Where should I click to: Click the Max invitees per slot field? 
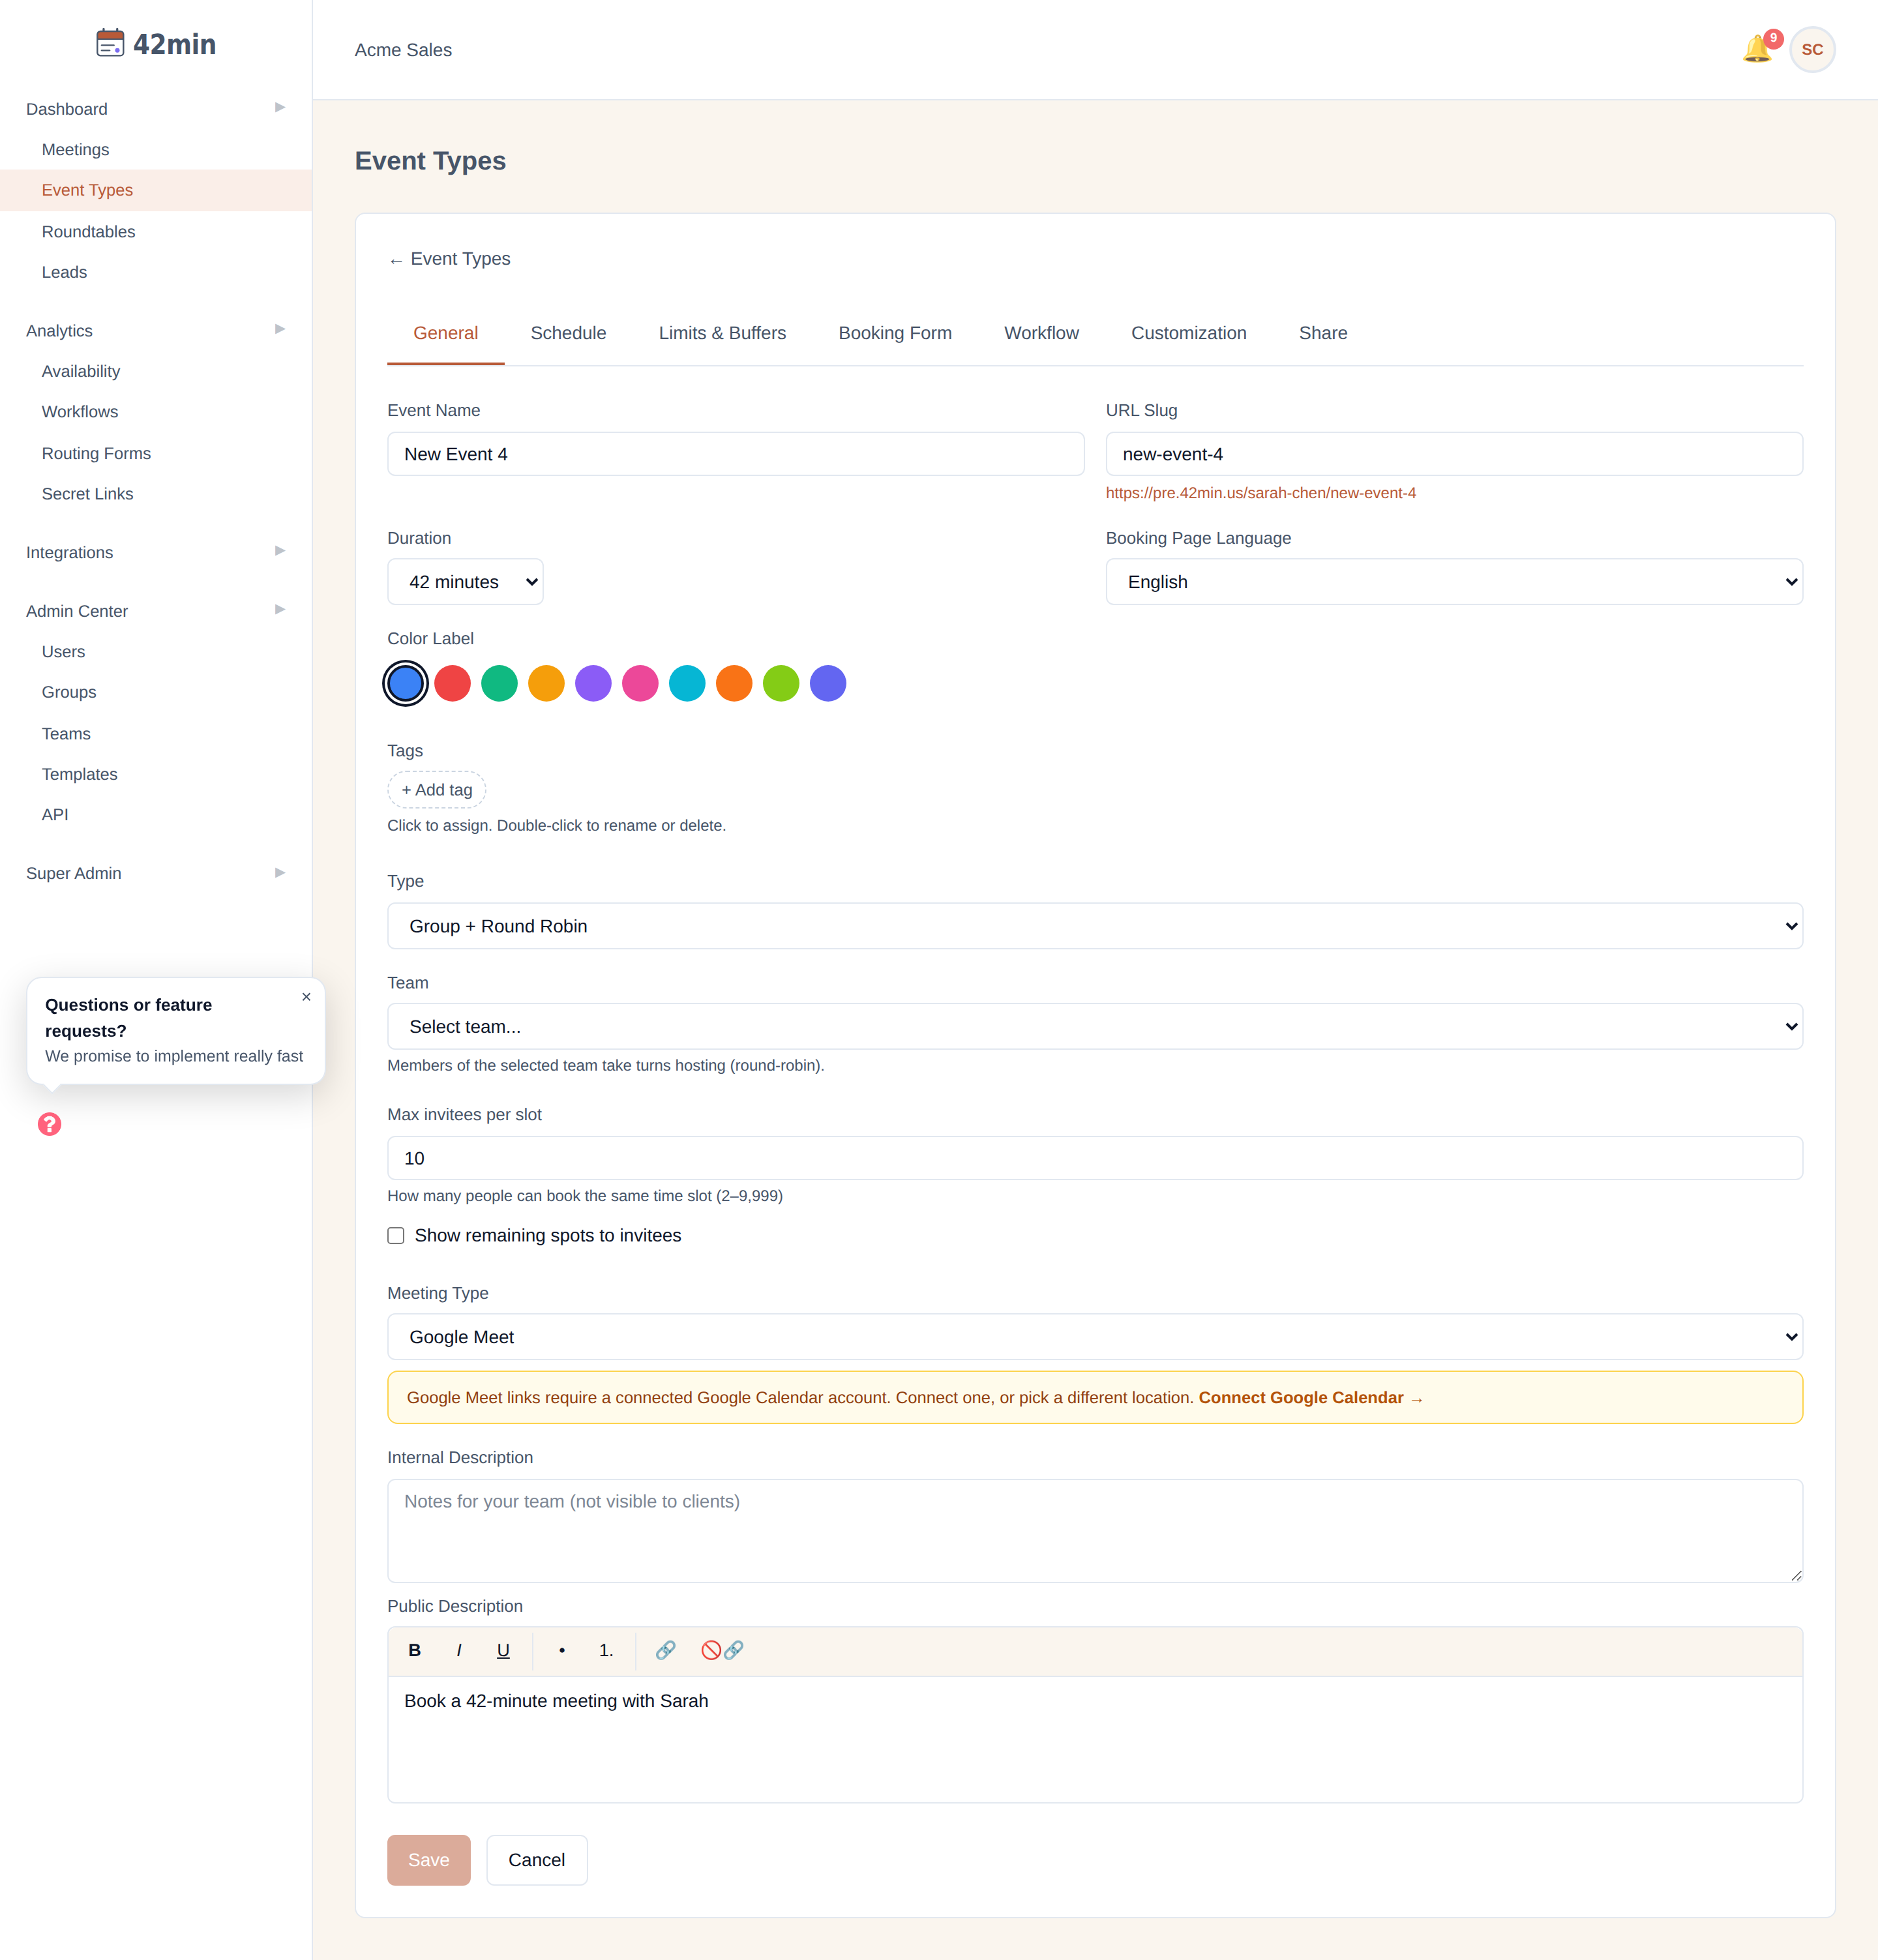pos(1095,1158)
